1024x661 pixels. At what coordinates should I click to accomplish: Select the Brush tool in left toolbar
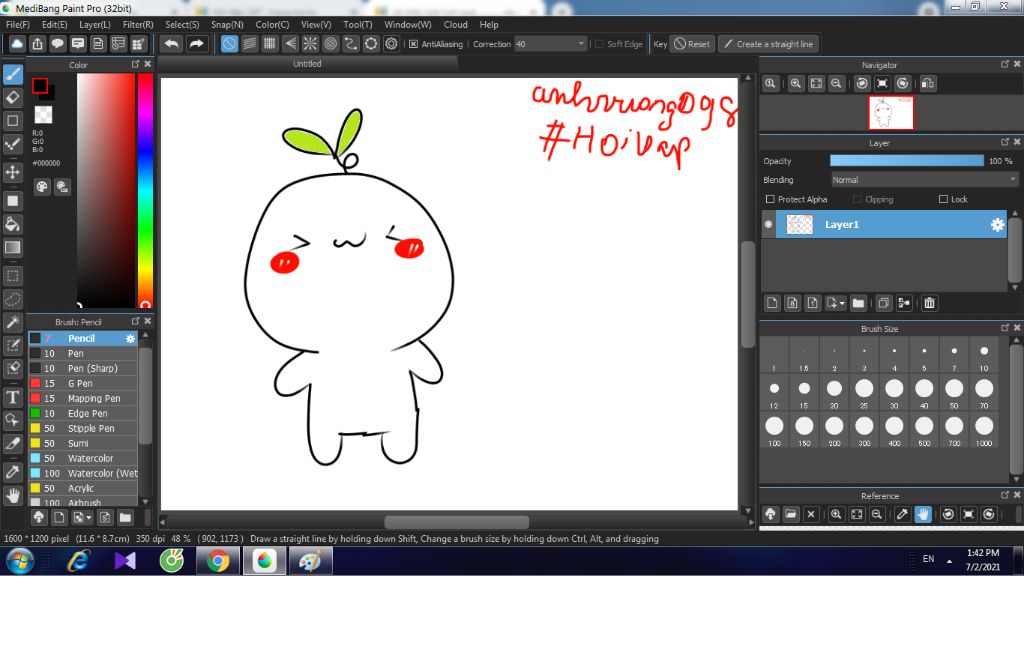click(12, 74)
